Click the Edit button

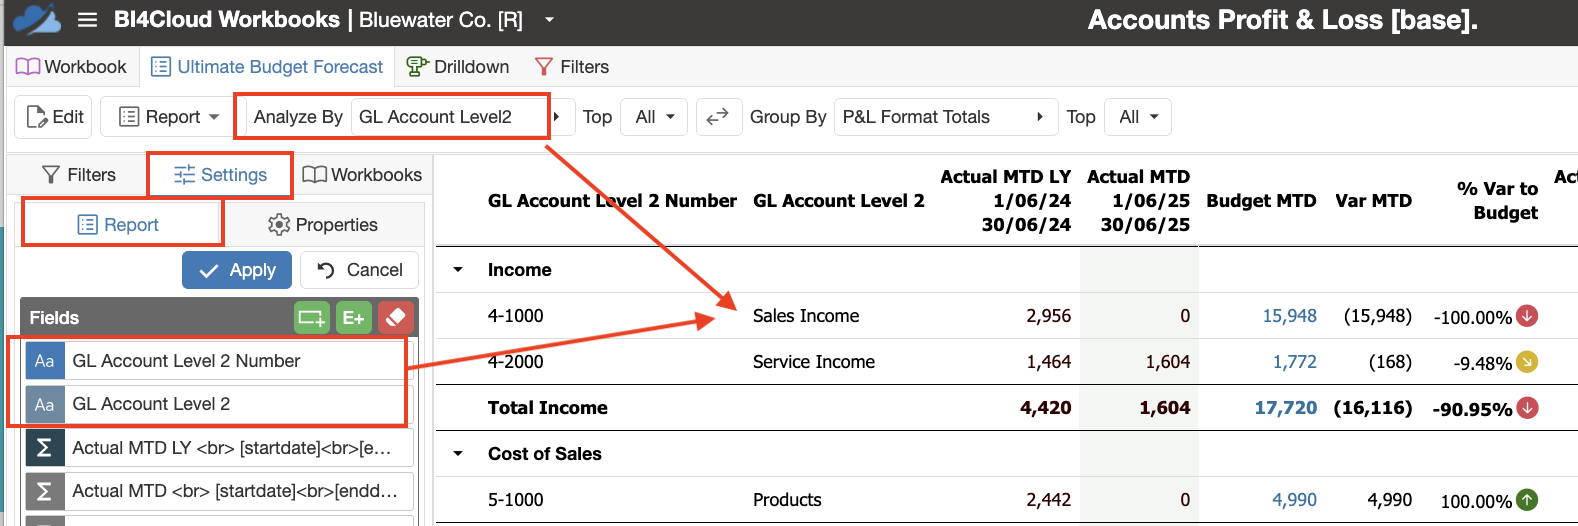54,117
